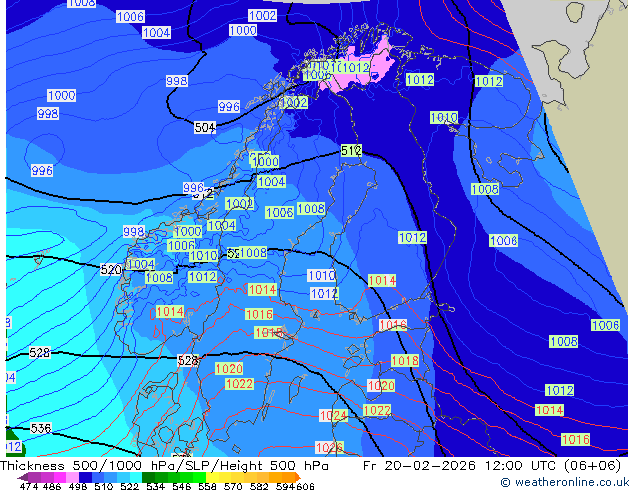Click the legend value 510

pyautogui.click(x=104, y=486)
